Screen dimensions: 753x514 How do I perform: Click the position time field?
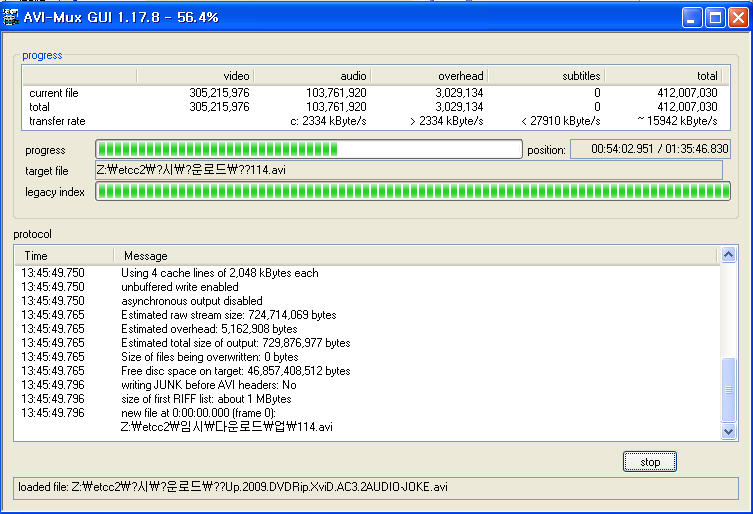650,149
